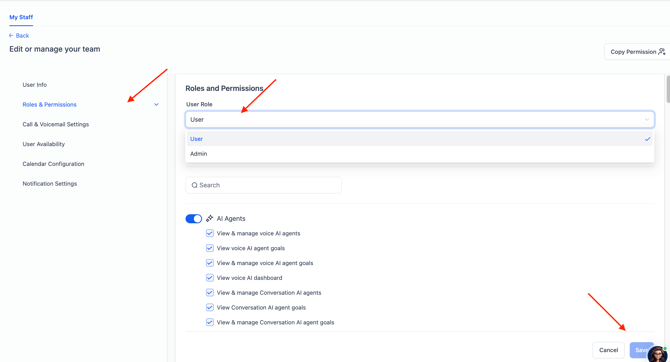
Task: Open Notification Settings section
Action: 50,183
